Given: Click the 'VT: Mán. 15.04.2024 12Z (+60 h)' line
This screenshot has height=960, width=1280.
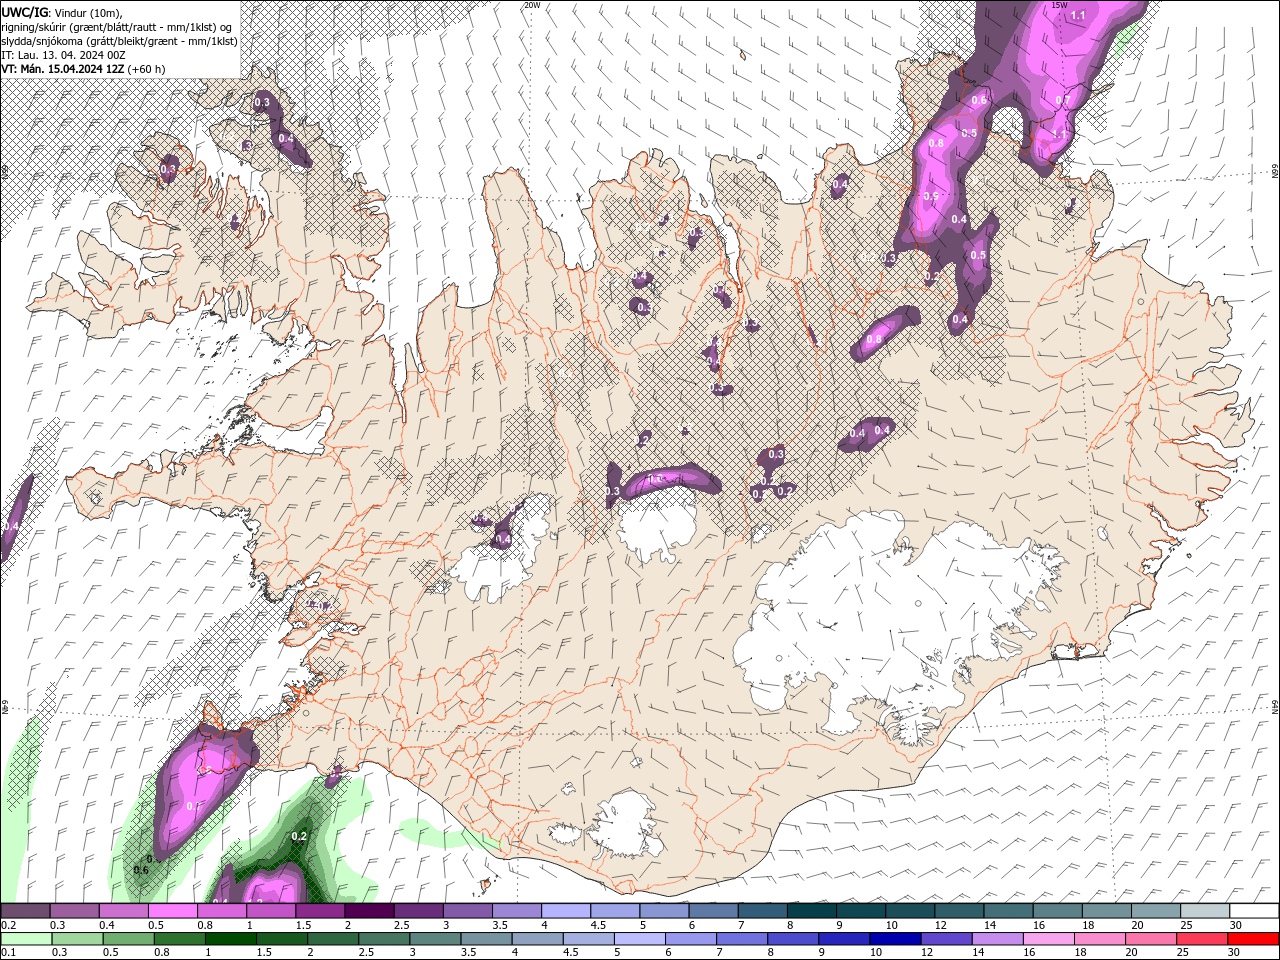Looking at the screenshot, I should coord(83,69).
